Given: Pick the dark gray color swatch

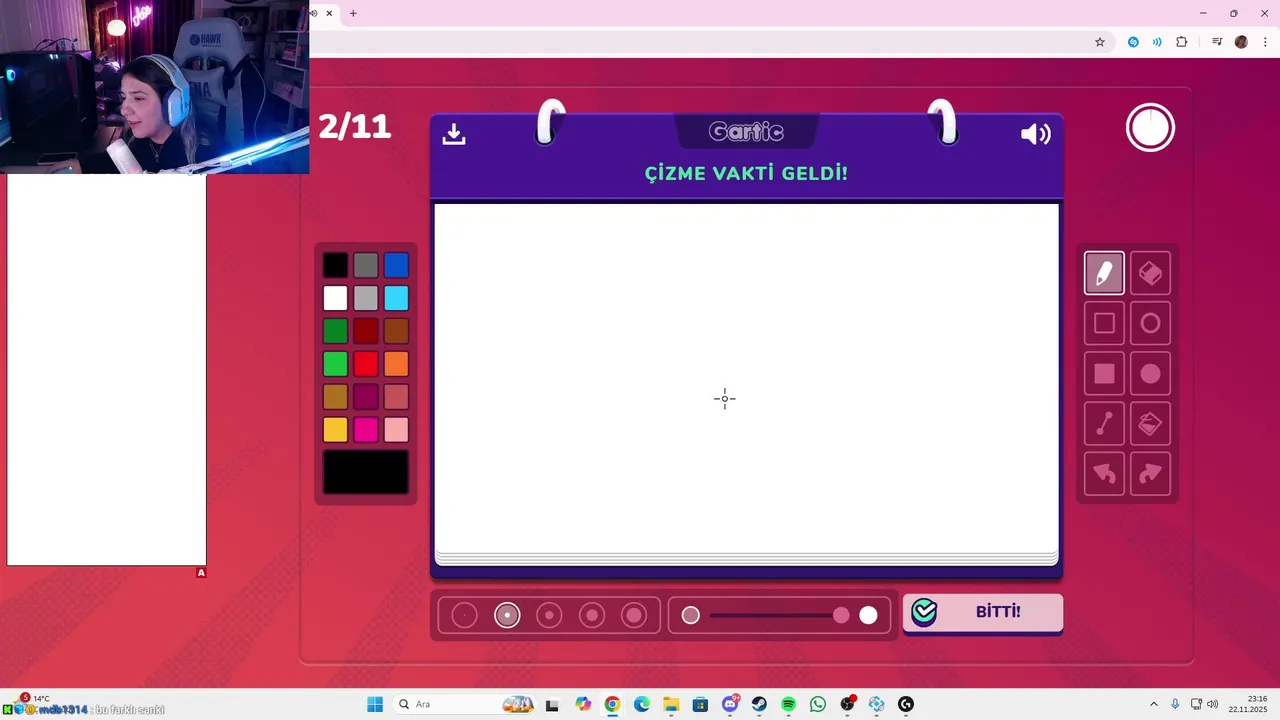Looking at the screenshot, I should click(366, 265).
